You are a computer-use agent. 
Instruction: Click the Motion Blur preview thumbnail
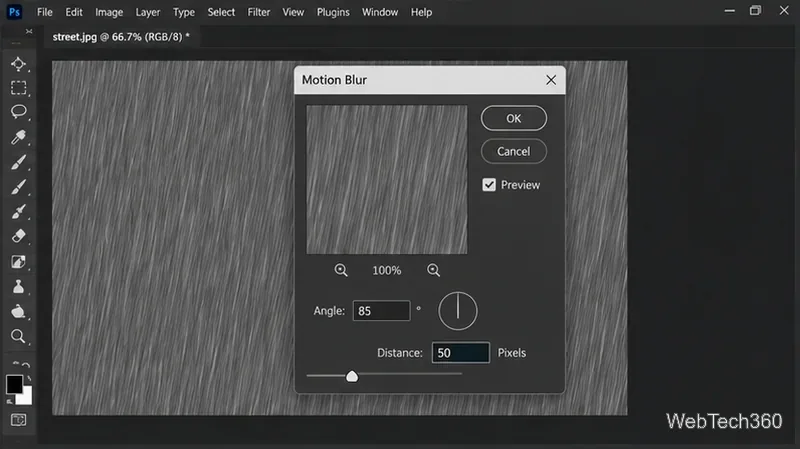(387, 180)
